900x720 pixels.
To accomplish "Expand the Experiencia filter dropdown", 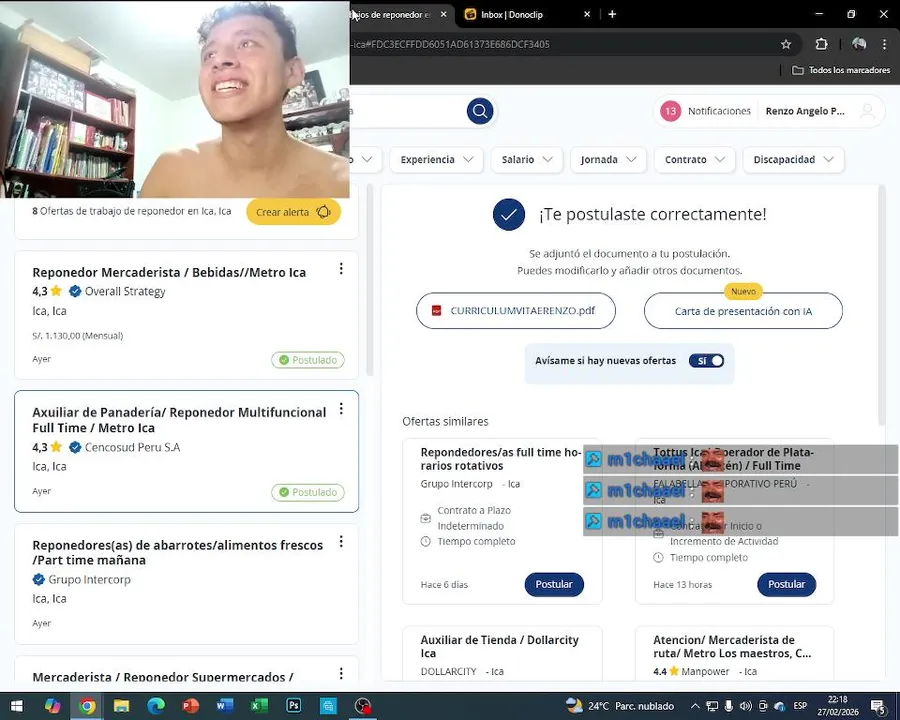I will point(437,160).
